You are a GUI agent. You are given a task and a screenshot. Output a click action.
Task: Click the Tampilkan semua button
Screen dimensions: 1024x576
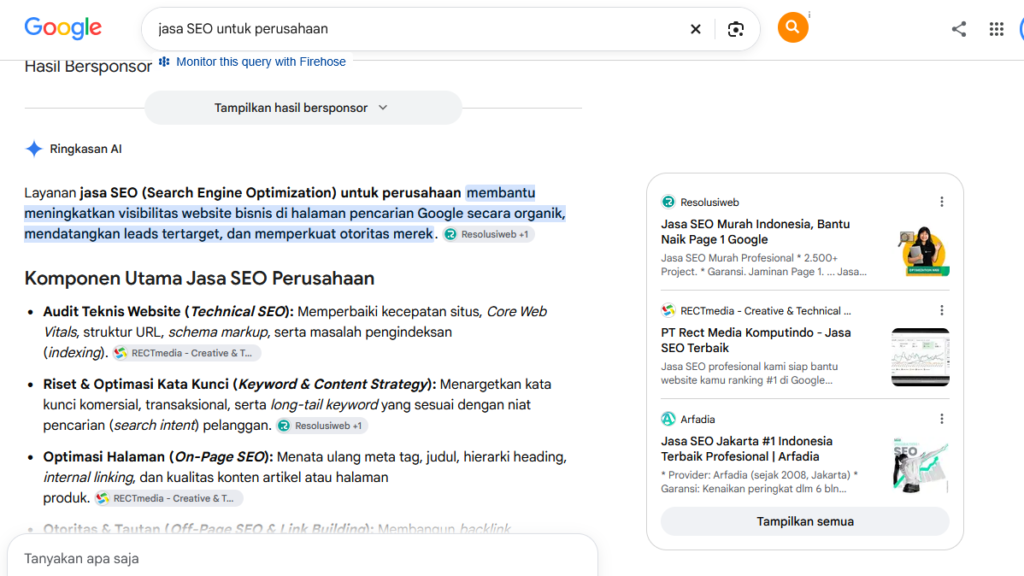(805, 521)
